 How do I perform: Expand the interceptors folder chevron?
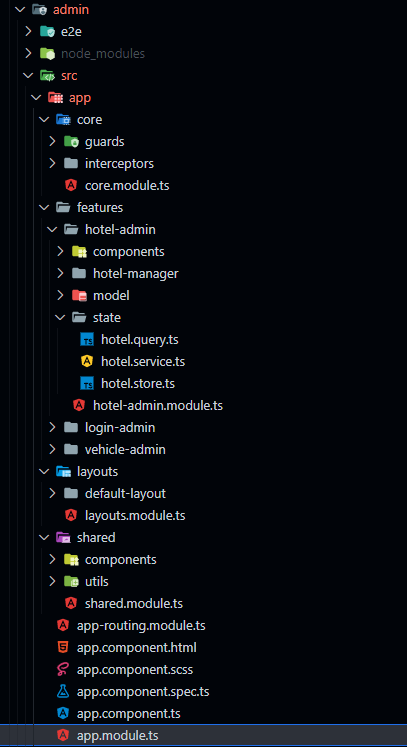click(52, 163)
